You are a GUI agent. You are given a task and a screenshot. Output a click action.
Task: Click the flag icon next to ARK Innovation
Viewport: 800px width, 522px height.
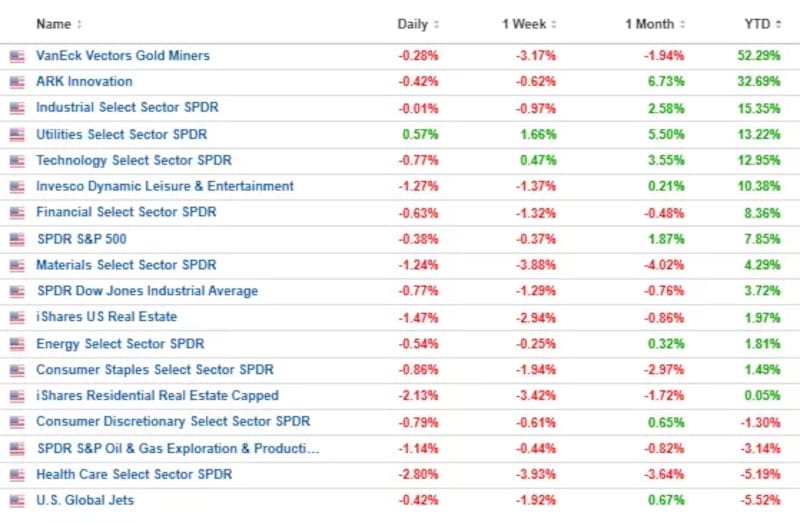pyautogui.click(x=17, y=82)
